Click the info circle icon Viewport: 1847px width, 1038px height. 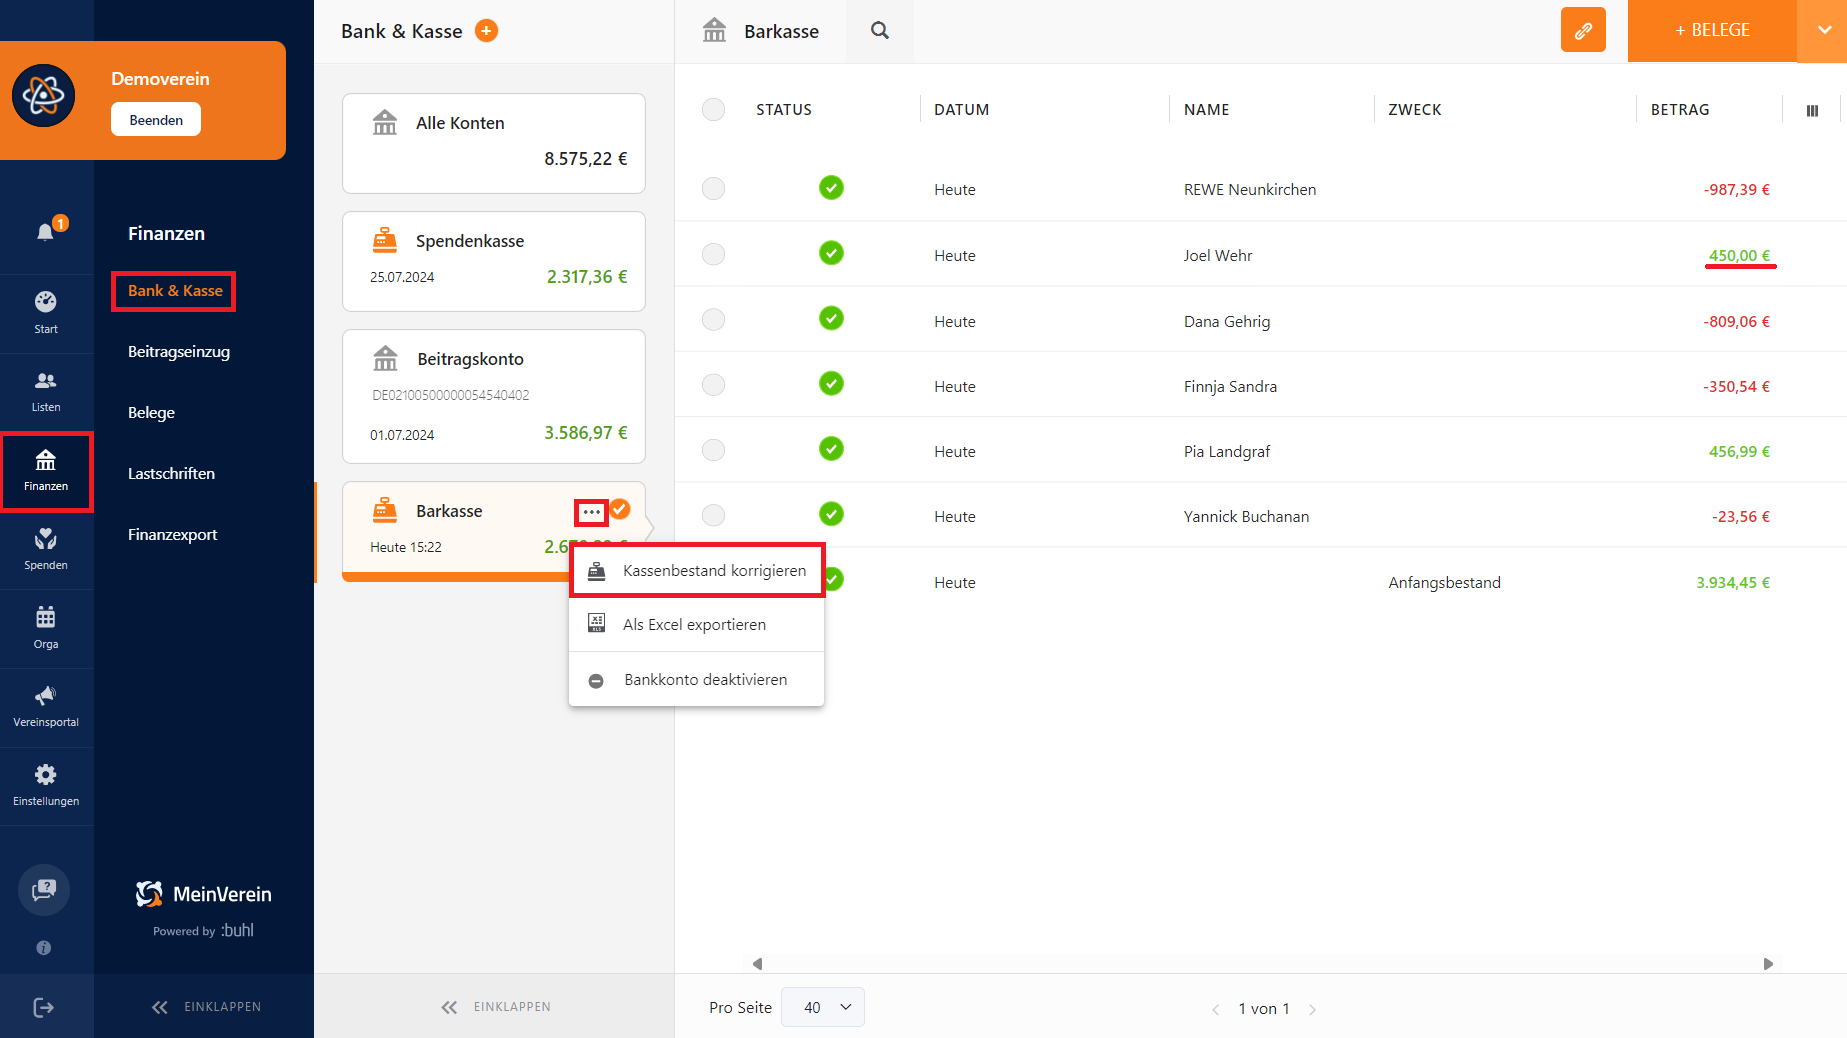(x=44, y=948)
